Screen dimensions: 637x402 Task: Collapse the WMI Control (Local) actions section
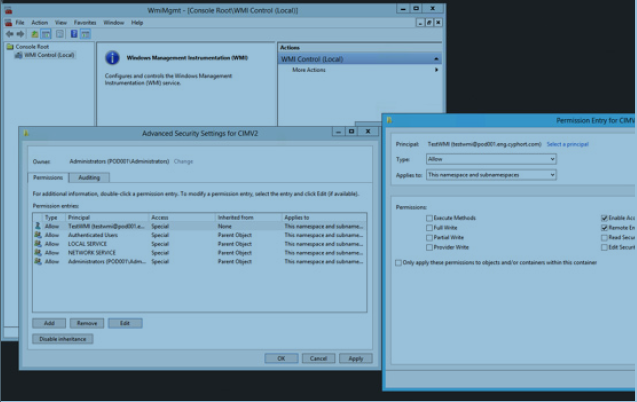[436, 59]
